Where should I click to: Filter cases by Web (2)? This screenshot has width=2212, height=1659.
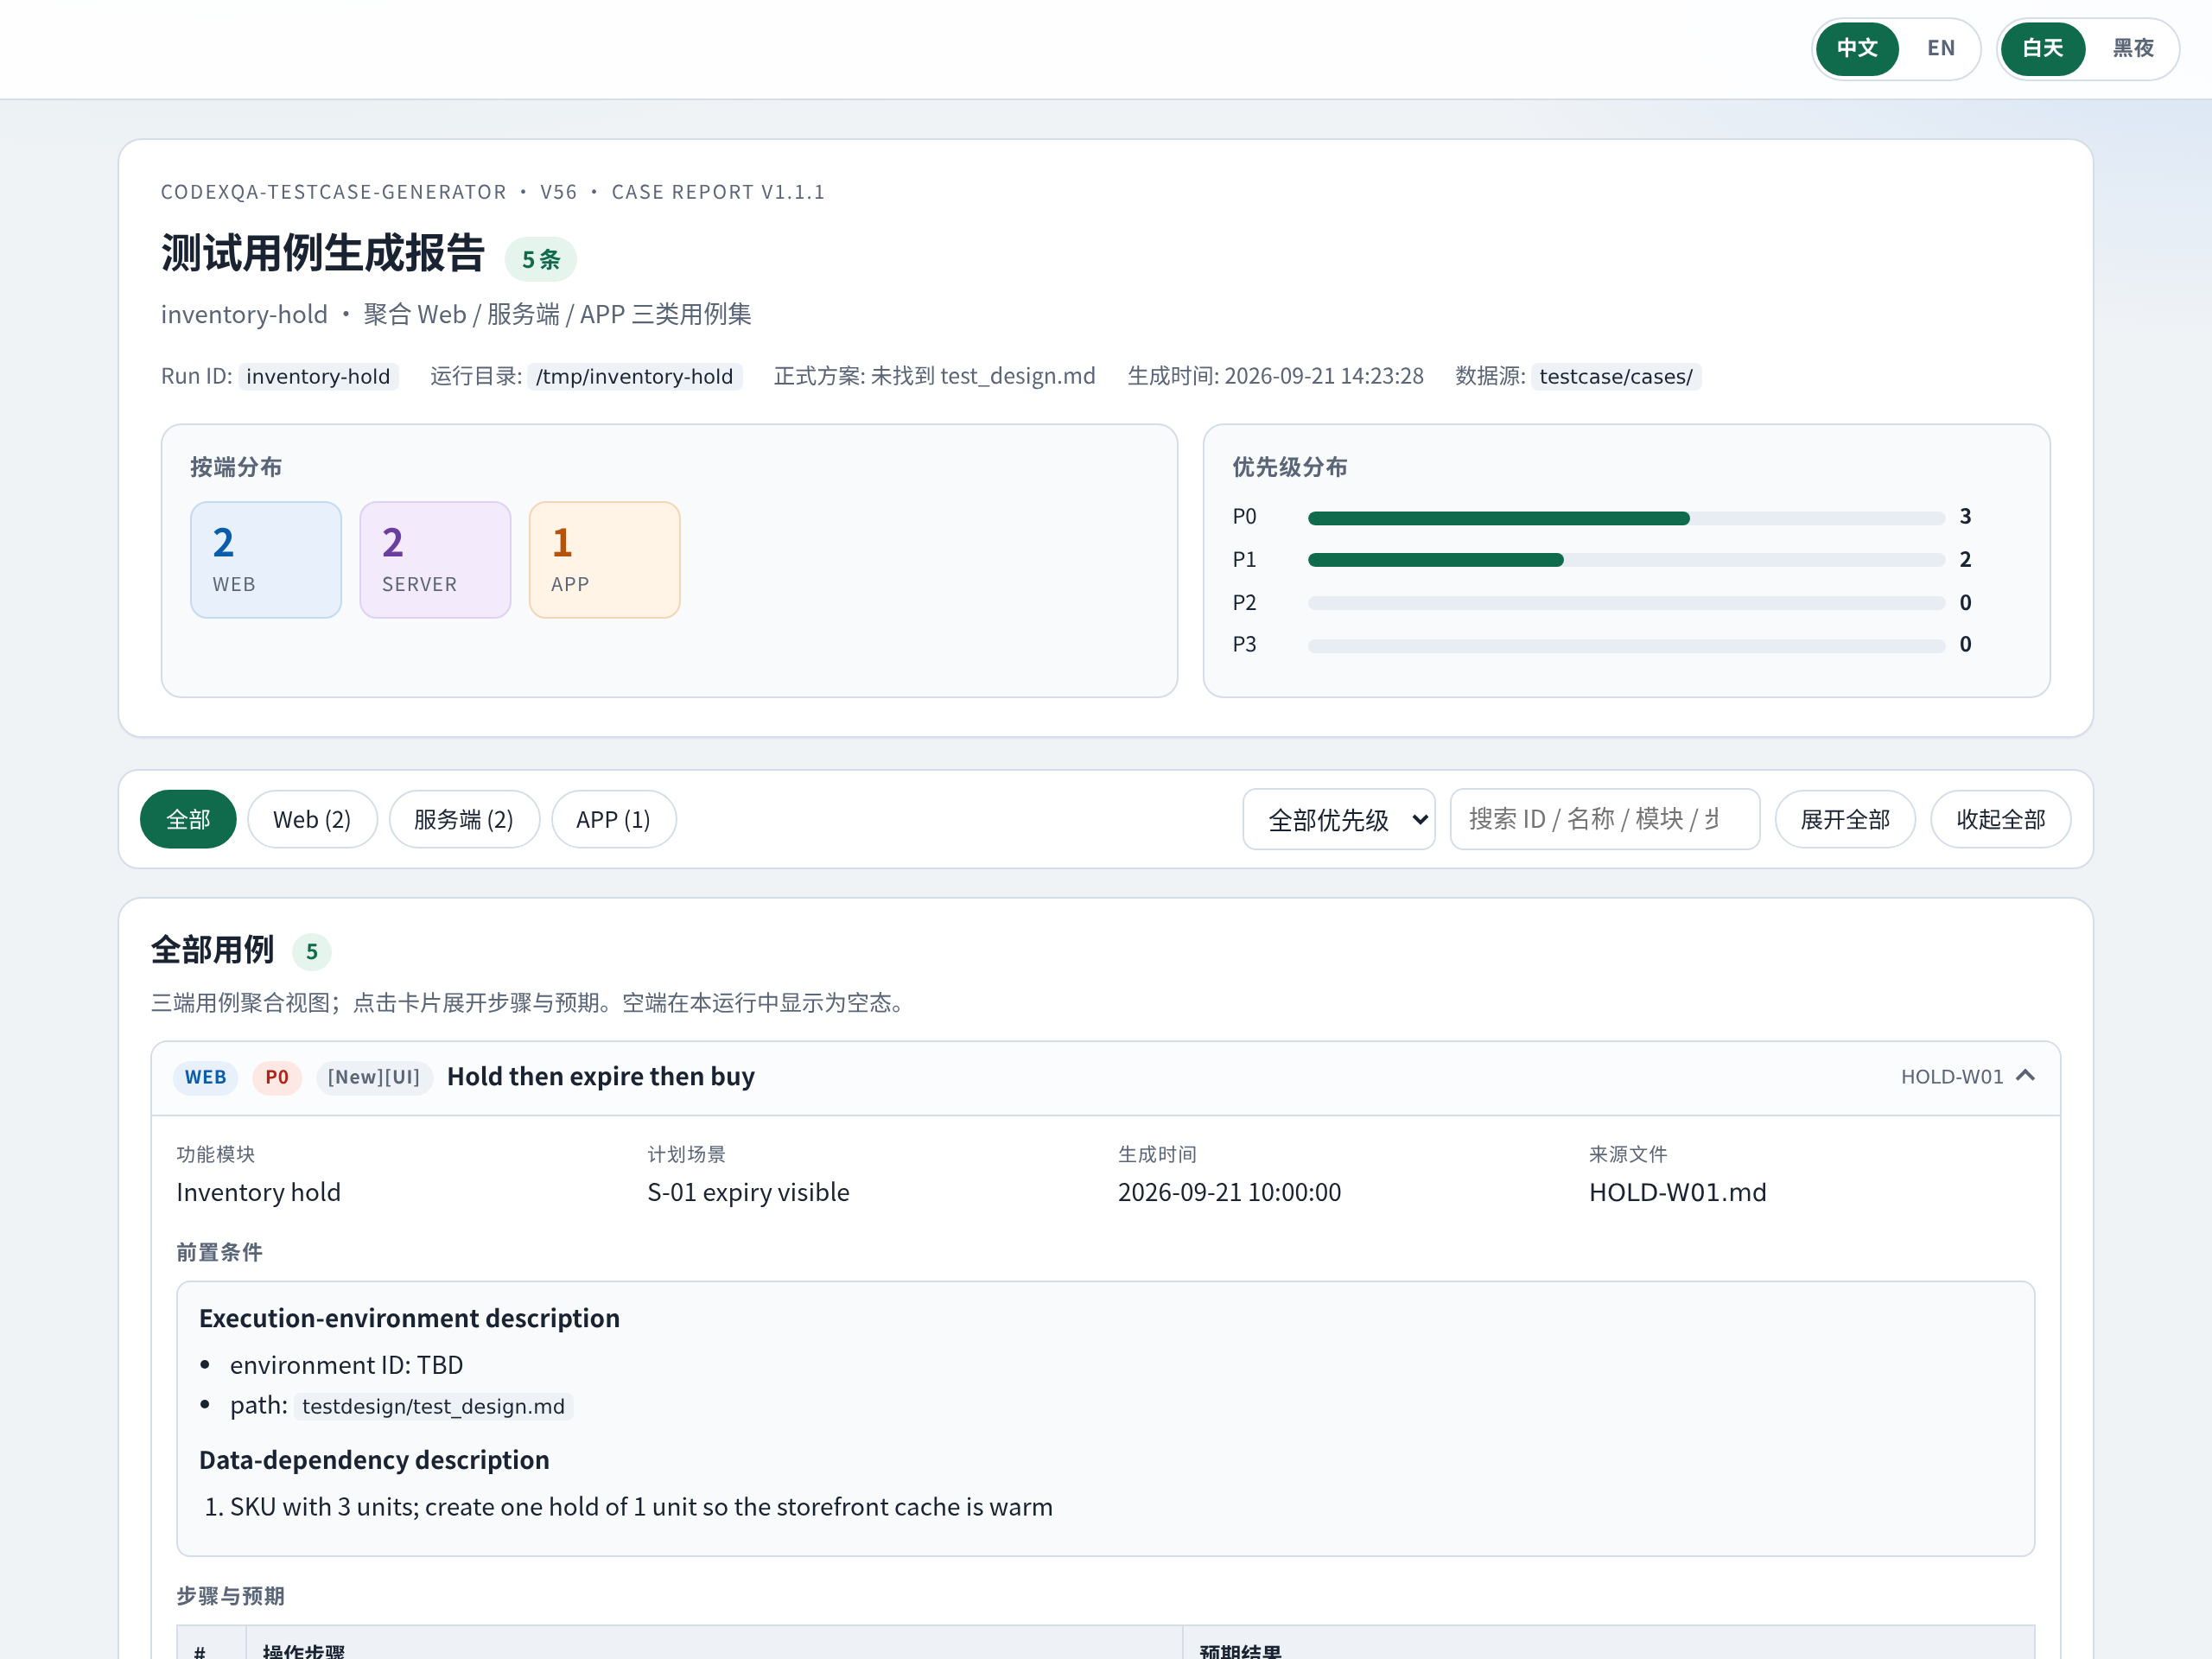(312, 819)
